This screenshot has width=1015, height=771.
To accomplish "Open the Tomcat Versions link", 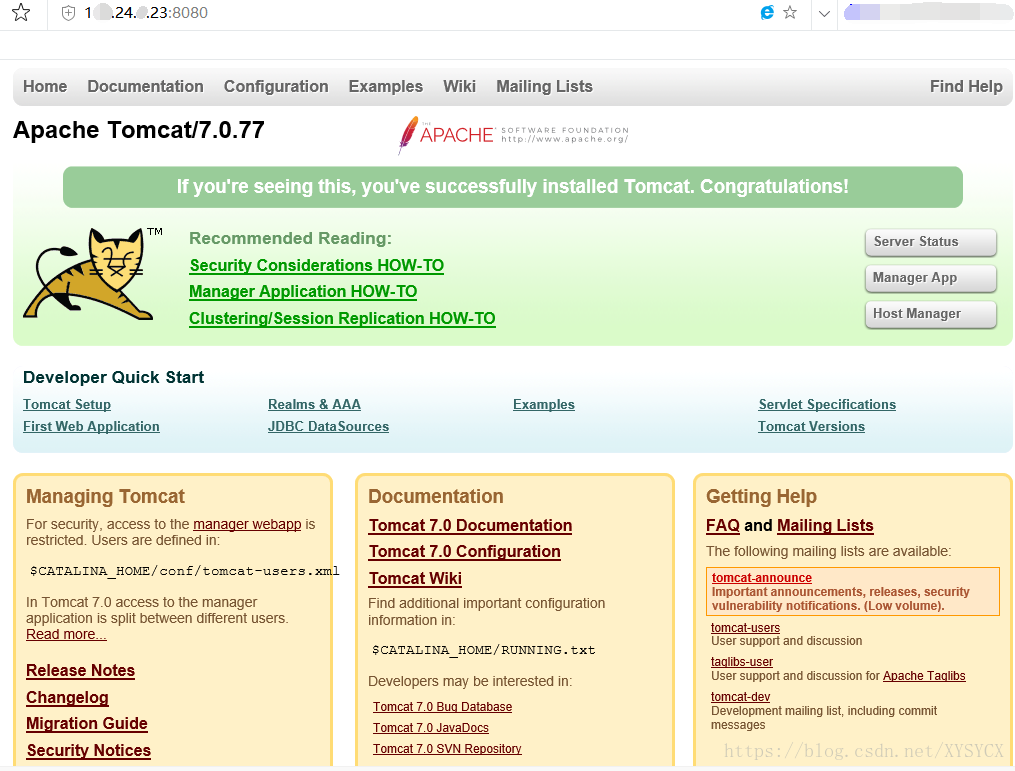I will click(811, 427).
